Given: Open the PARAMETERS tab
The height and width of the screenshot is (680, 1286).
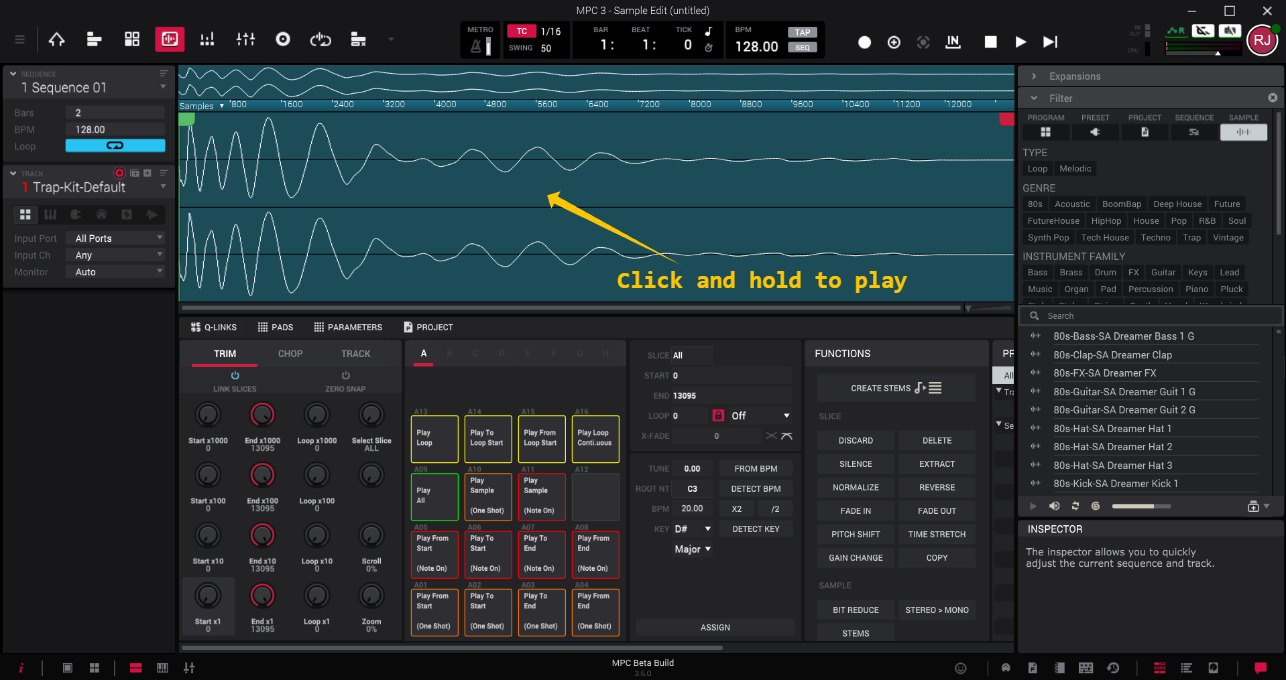Looking at the screenshot, I should (x=348, y=327).
